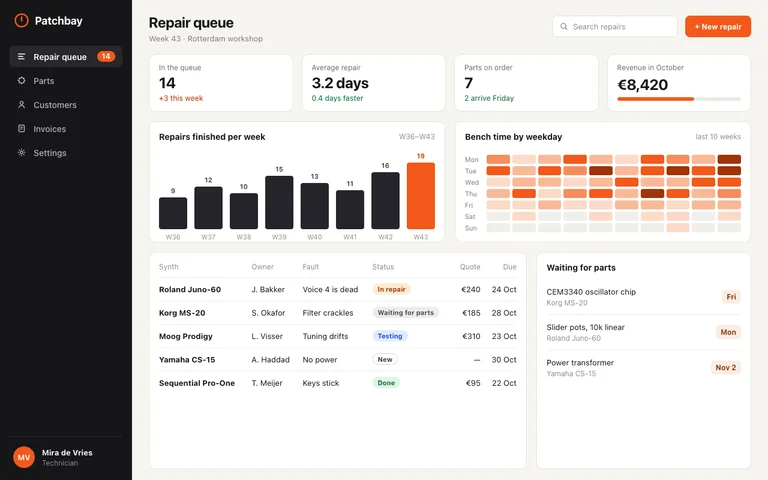This screenshot has height=480, width=768.
Task: Open the Roland Juno-60 repair row
Action: [337, 289]
